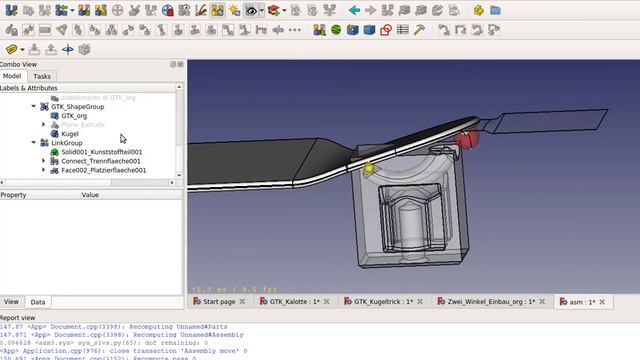640x360 pixels.
Task: Click the tree scrollbar down arrow
Action: [179, 176]
